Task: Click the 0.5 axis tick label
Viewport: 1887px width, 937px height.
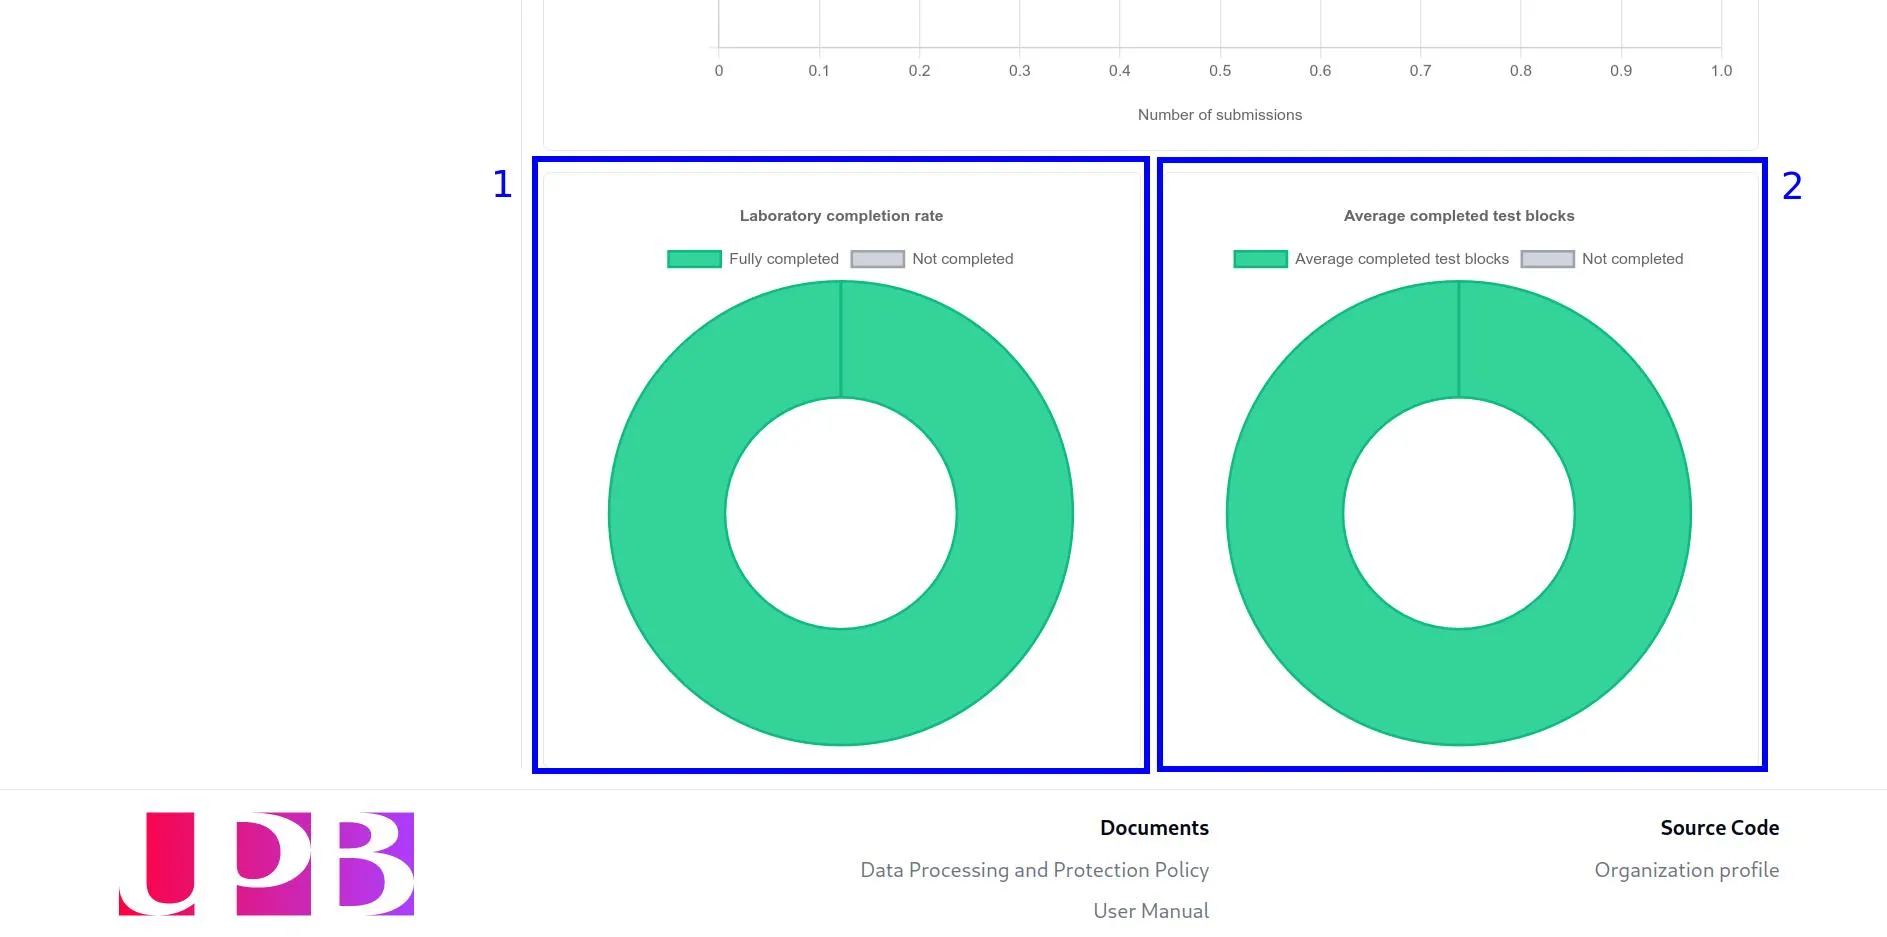Action: [1220, 71]
